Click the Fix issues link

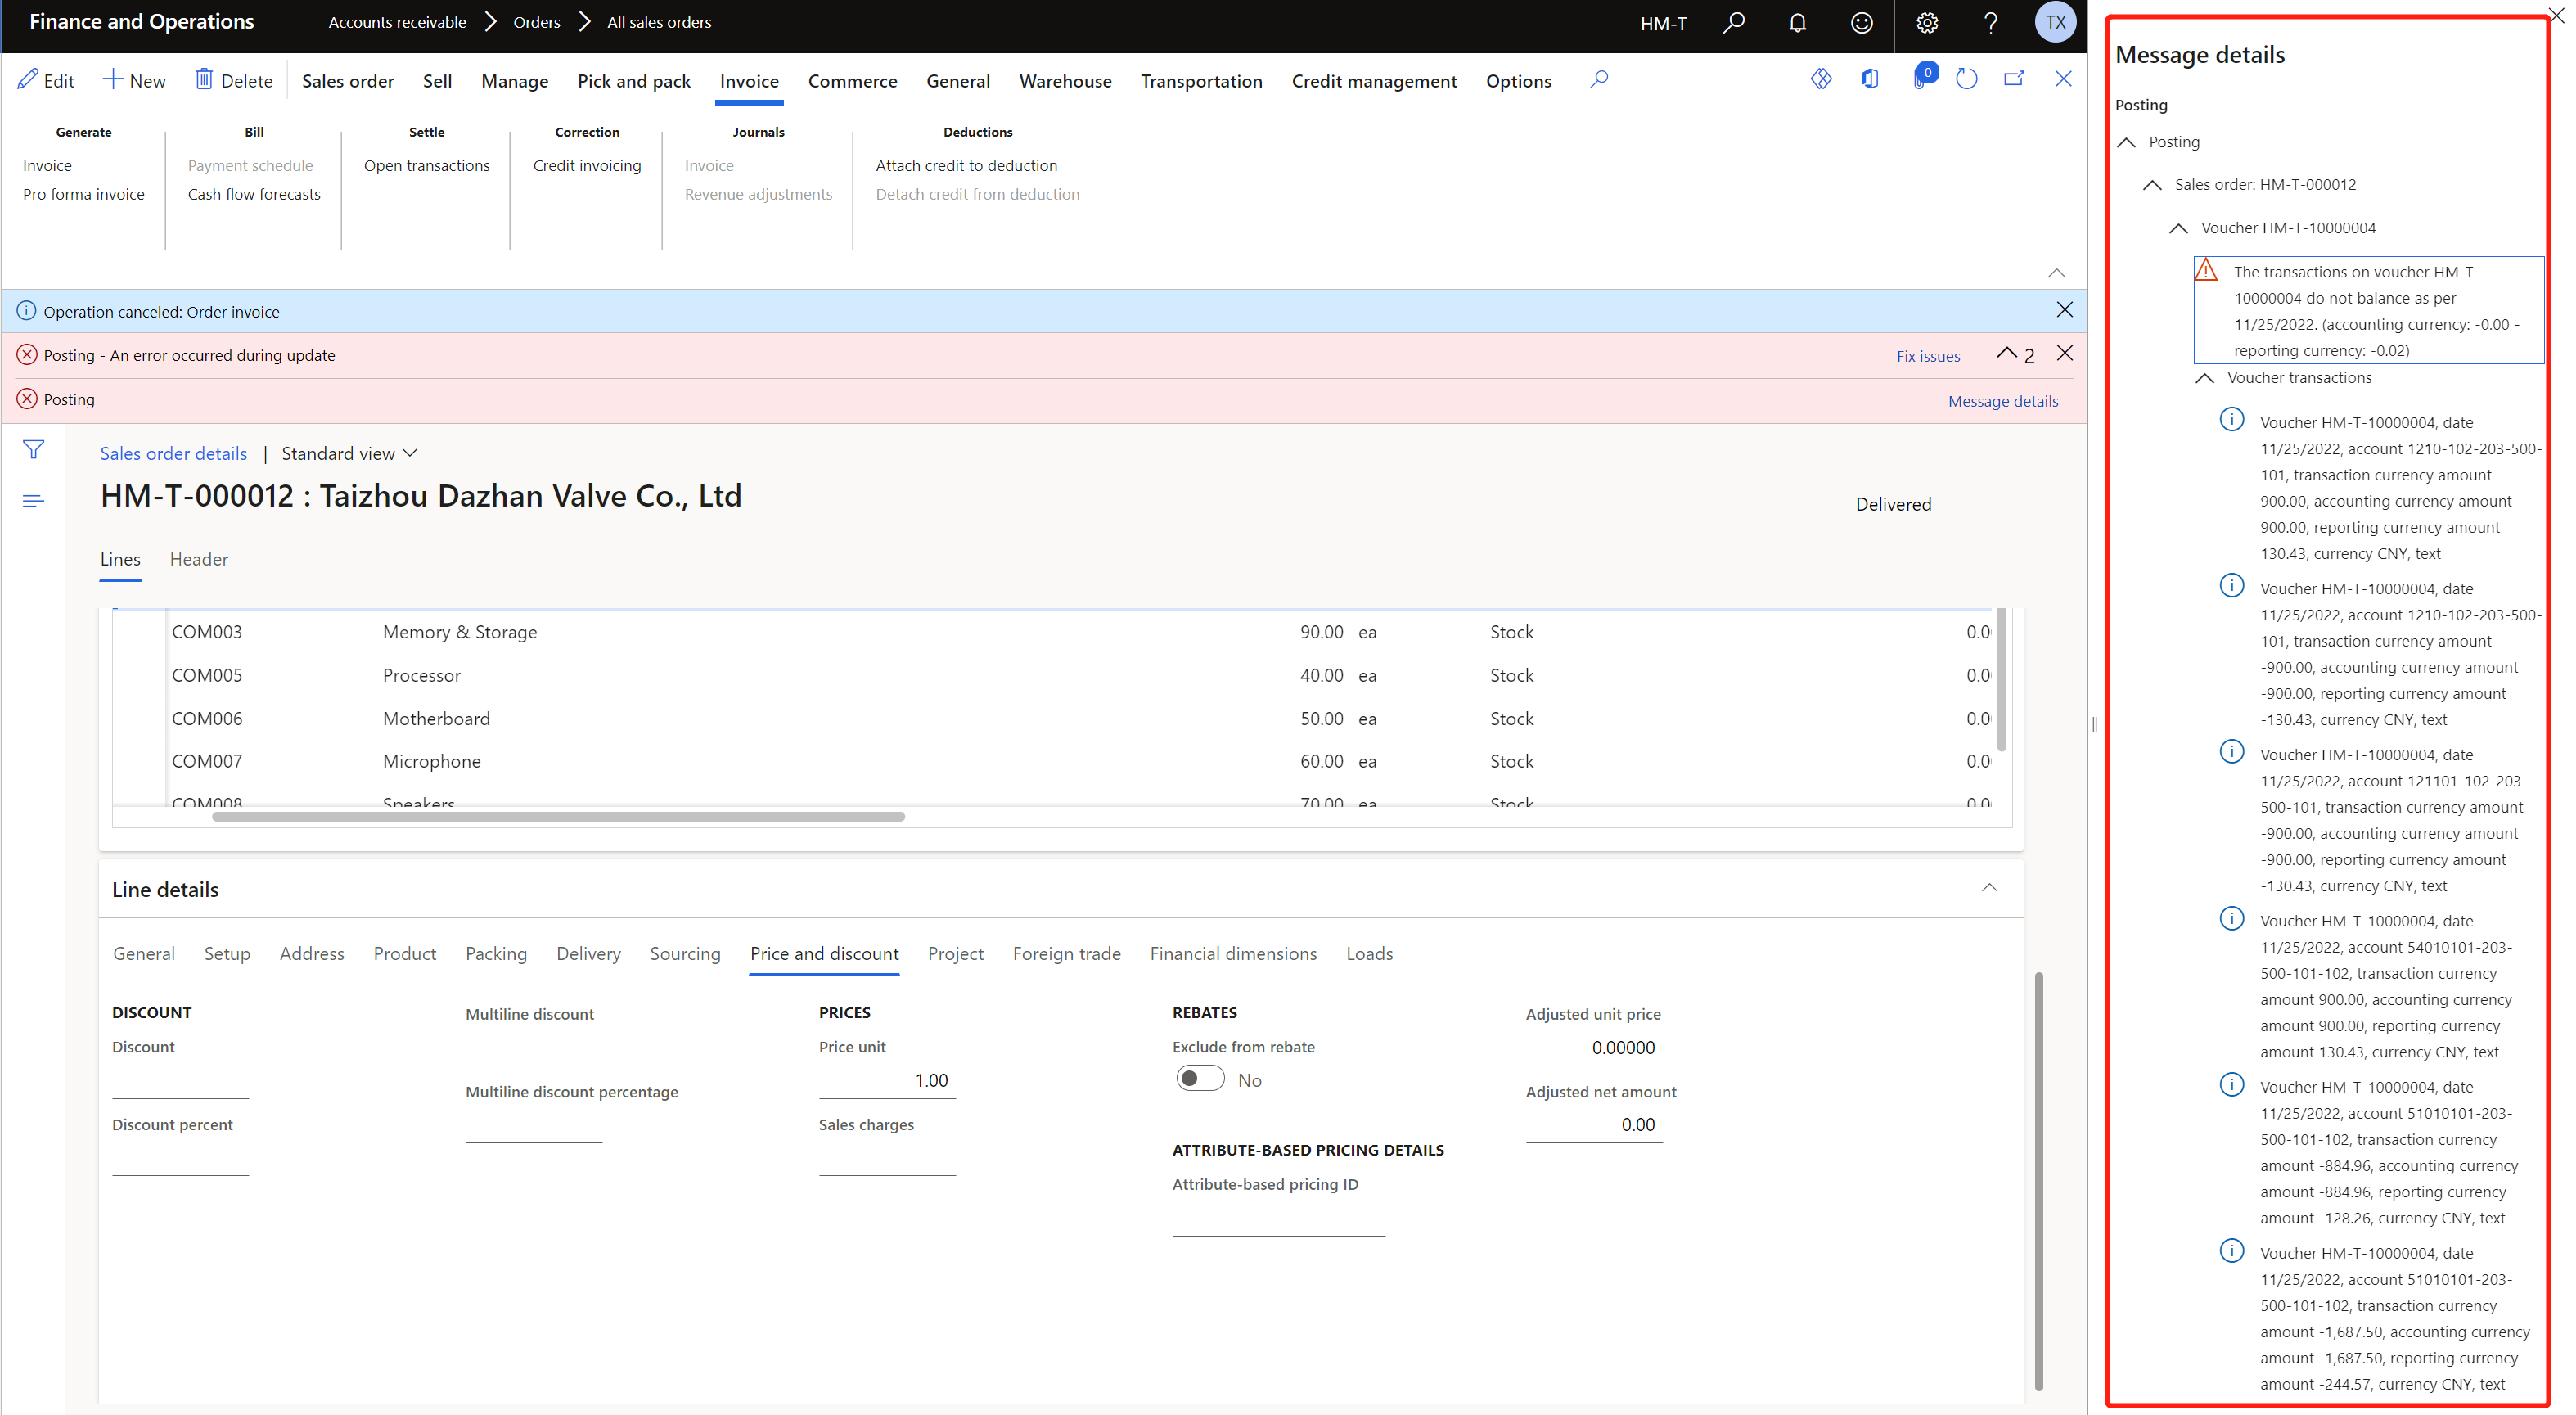pyautogui.click(x=1927, y=355)
